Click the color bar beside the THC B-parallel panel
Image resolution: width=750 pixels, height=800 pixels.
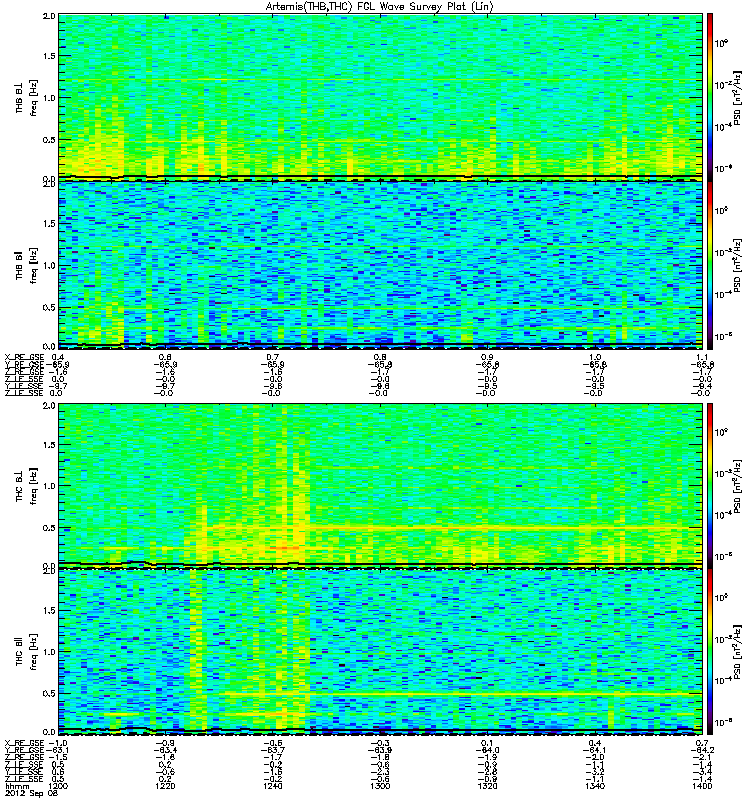[709, 652]
